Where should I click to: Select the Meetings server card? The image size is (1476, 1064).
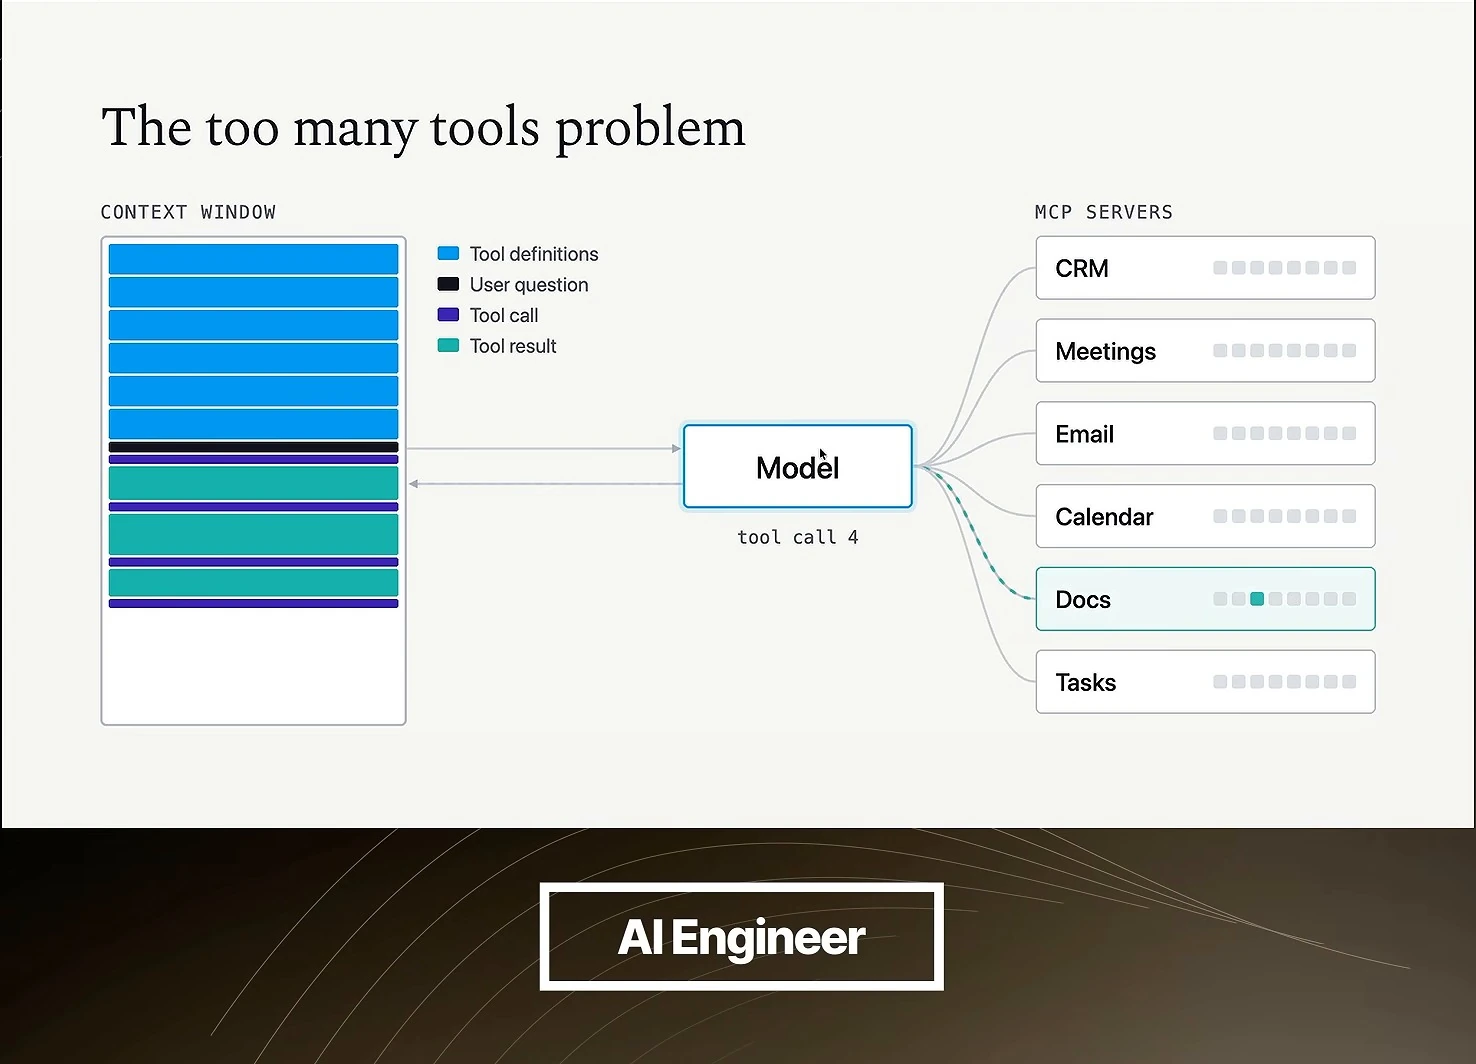(1205, 351)
